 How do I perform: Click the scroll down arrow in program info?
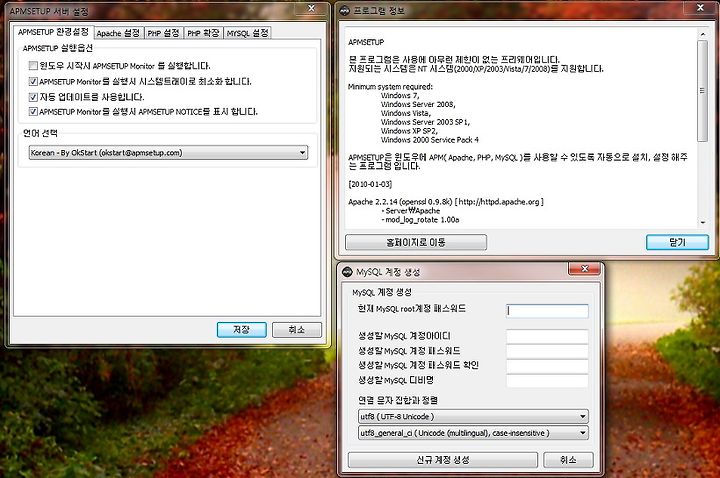pyautogui.click(x=703, y=222)
